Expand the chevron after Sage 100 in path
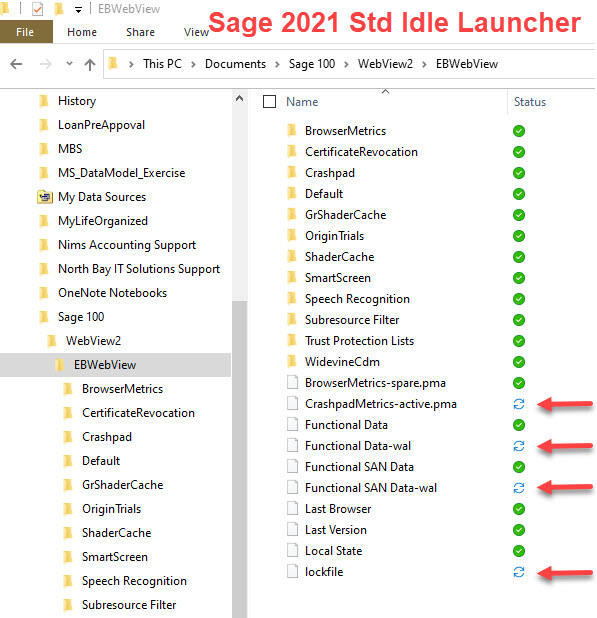 (x=346, y=64)
